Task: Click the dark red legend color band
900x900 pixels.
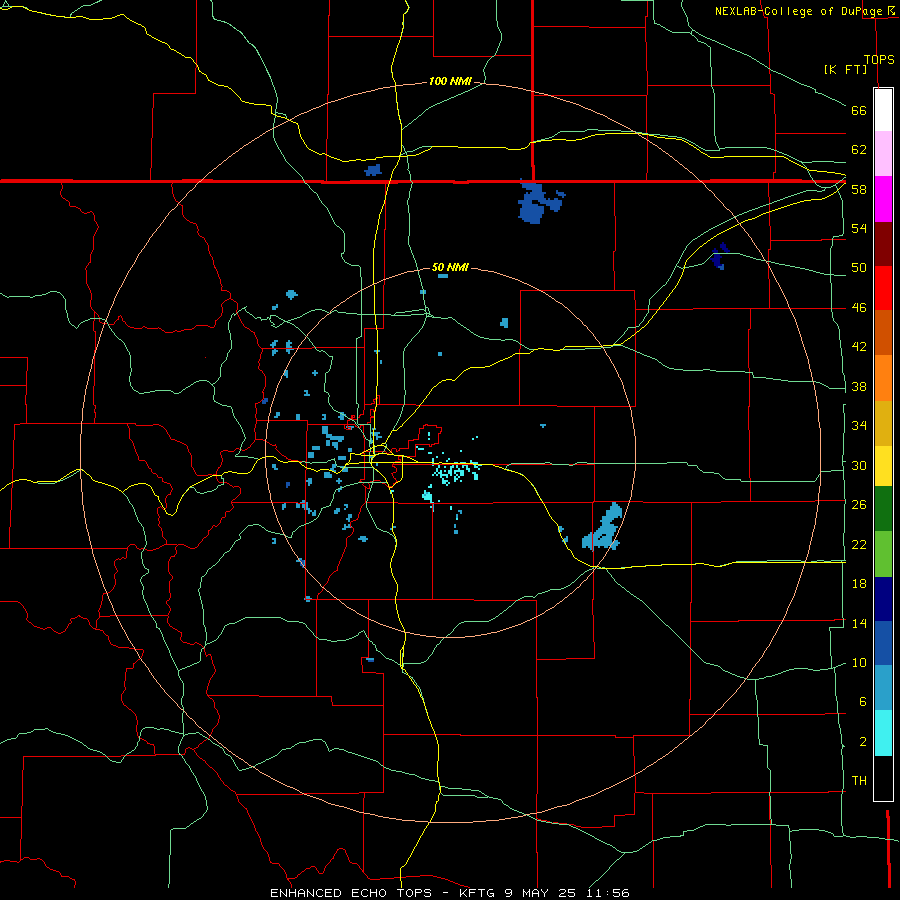Action: coord(883,244)
